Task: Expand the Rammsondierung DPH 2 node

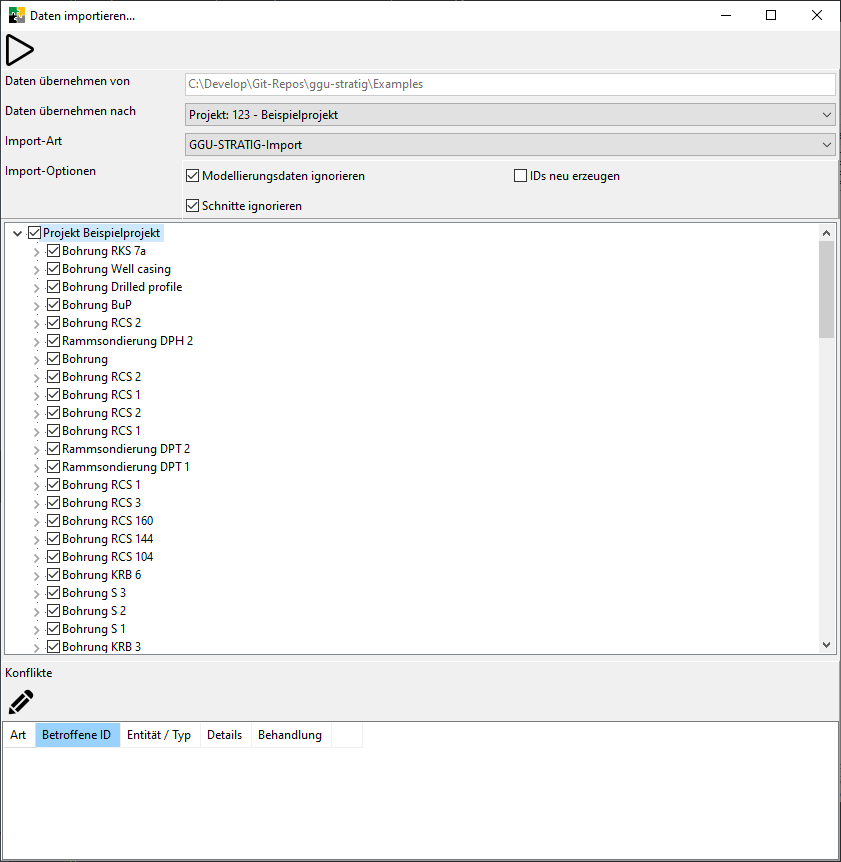Action: (x=37, y=341)
